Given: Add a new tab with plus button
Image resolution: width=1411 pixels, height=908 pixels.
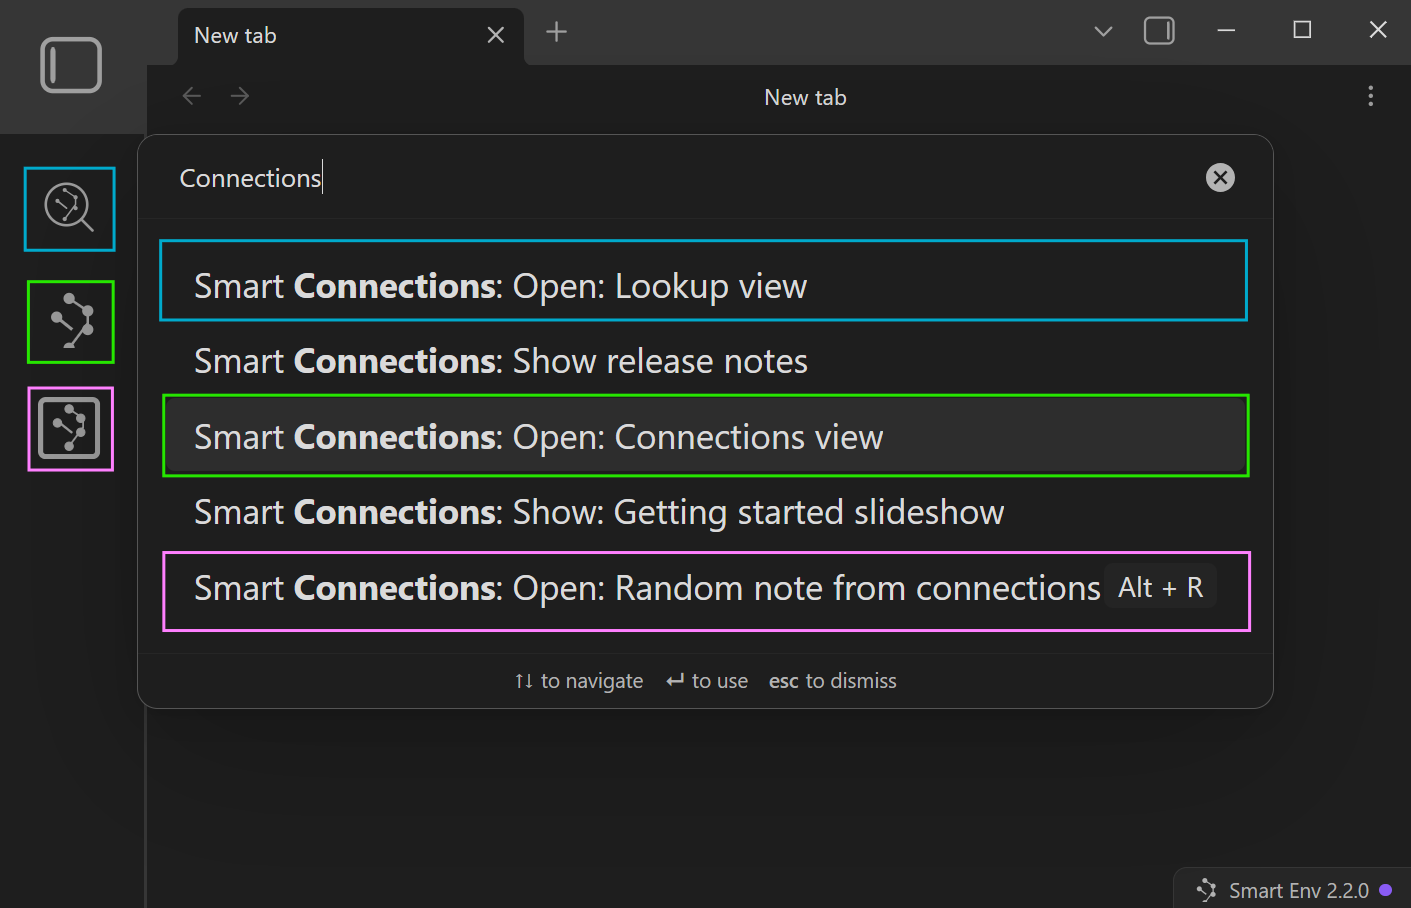Looking at the screenshot, I should pyautogui.click(x=556, y=32).
